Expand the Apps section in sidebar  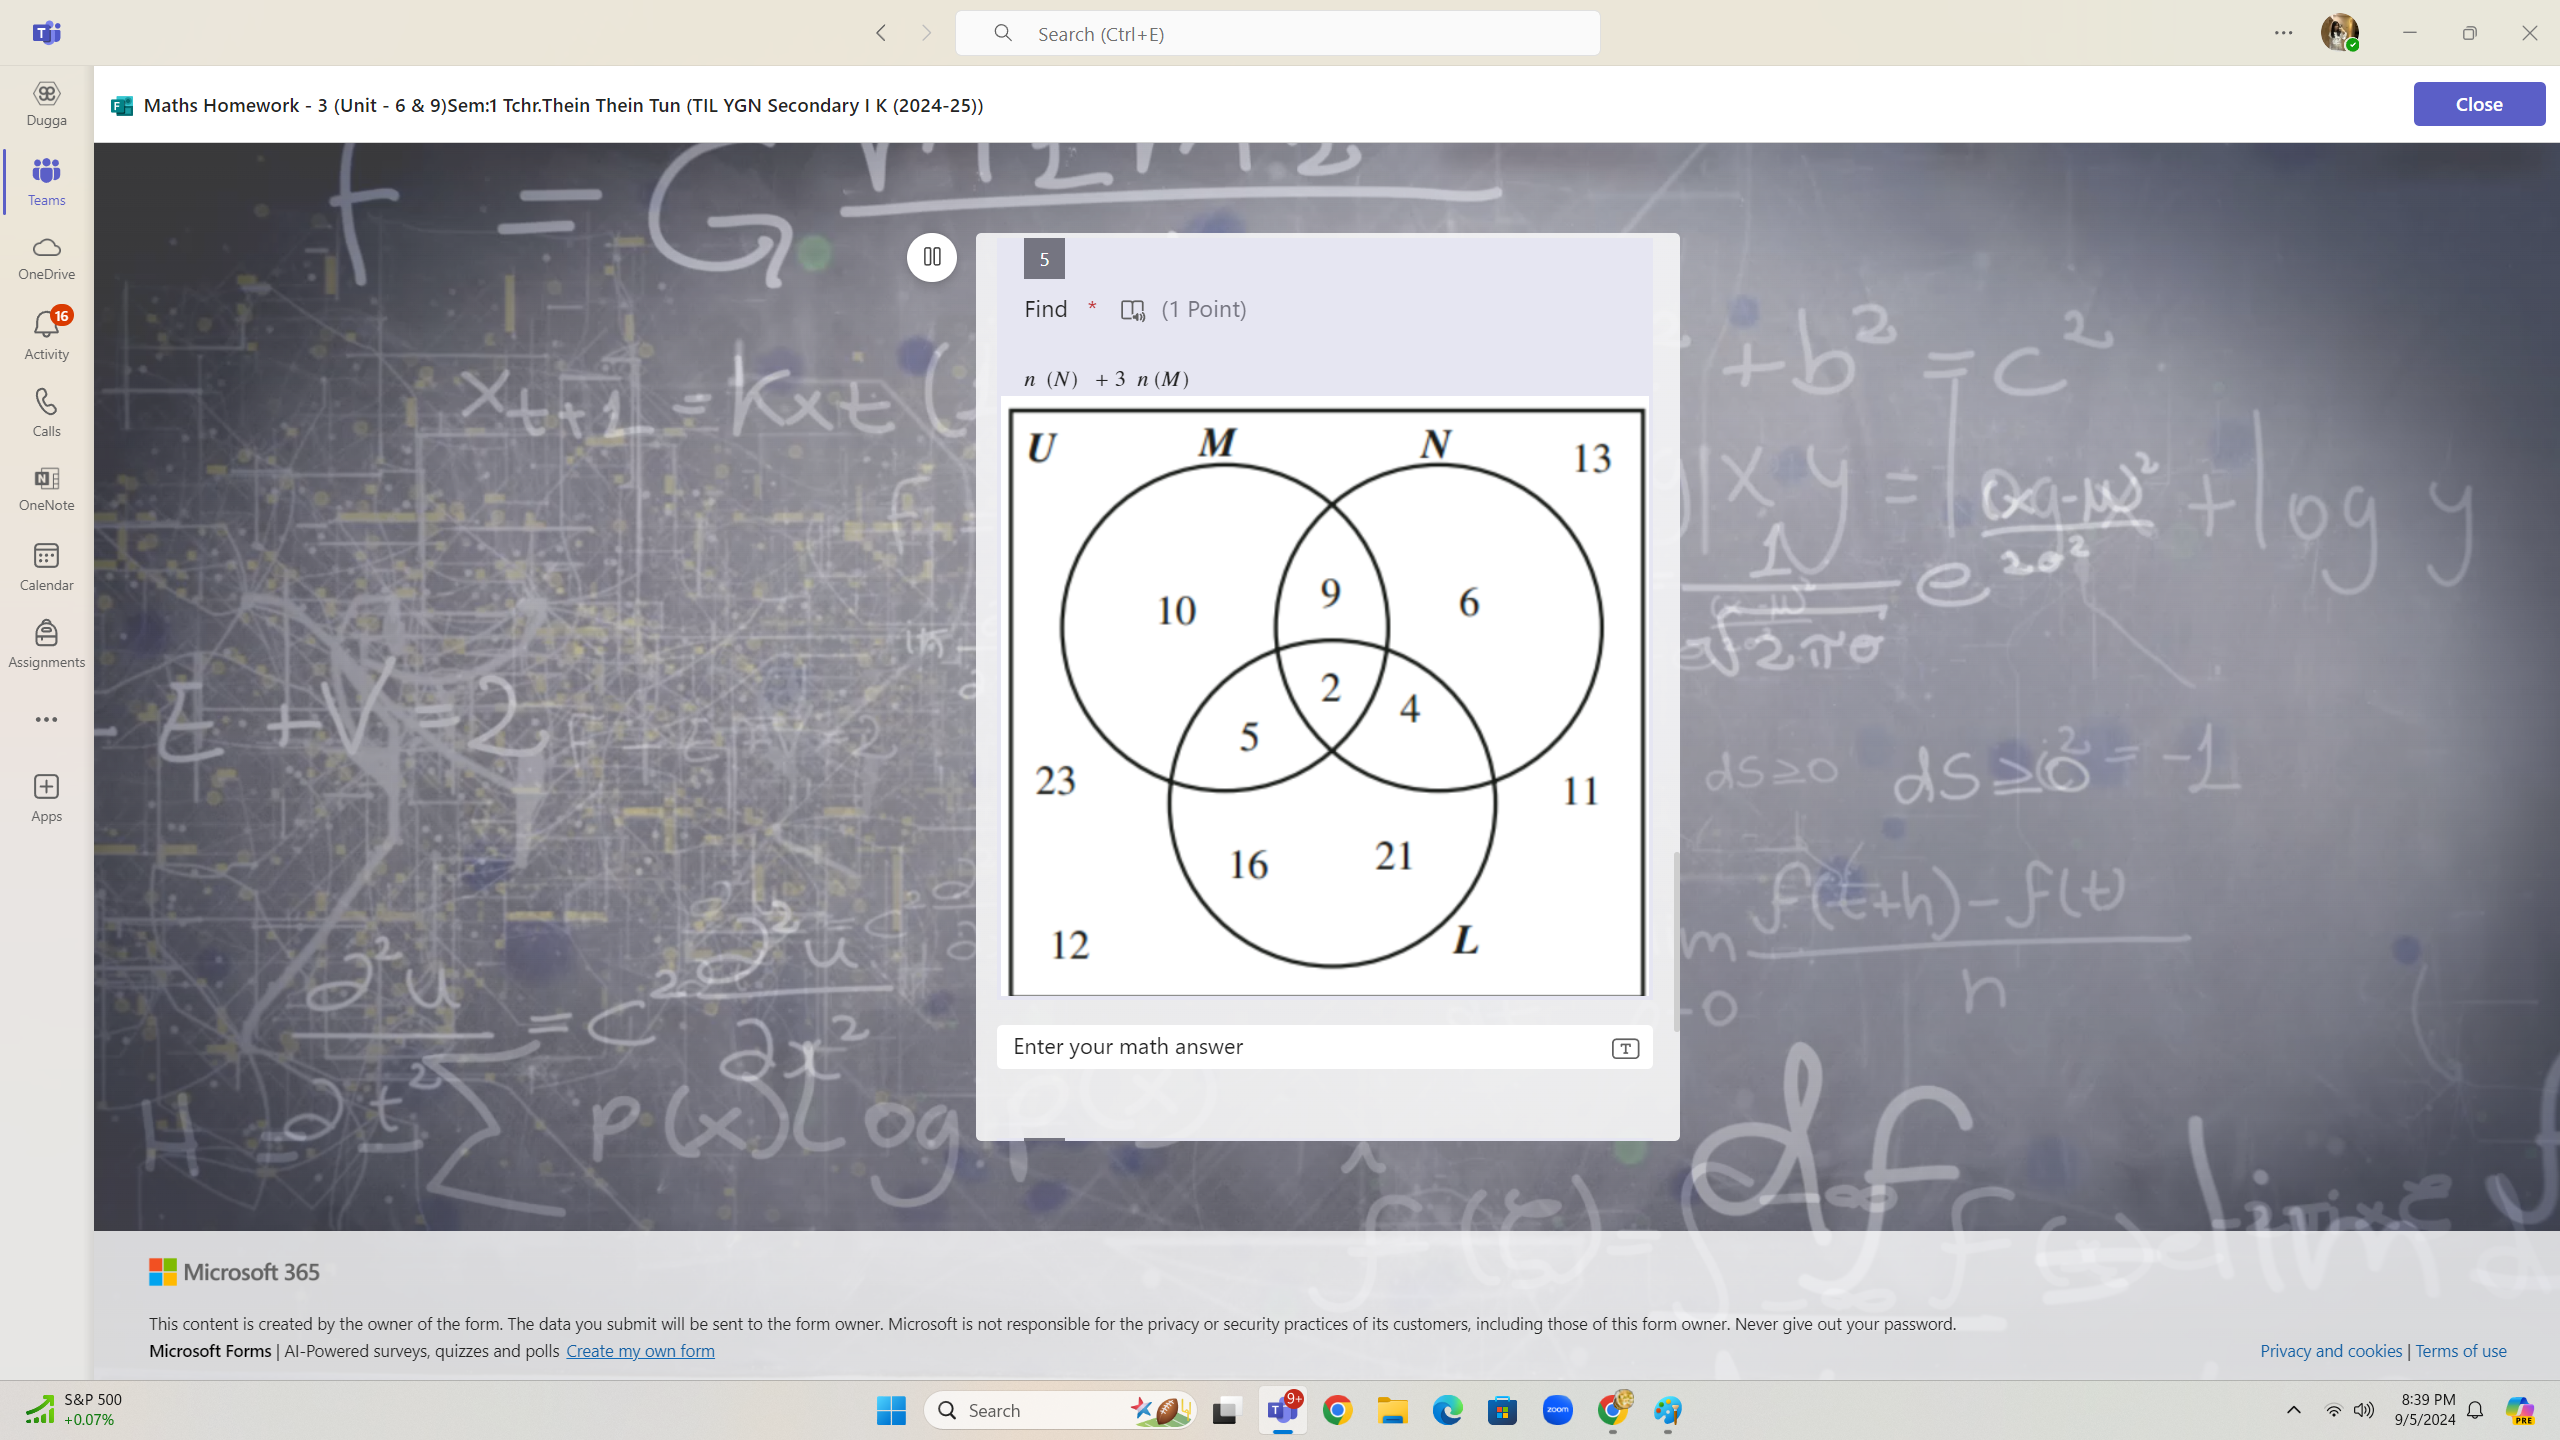click(47, 796)
